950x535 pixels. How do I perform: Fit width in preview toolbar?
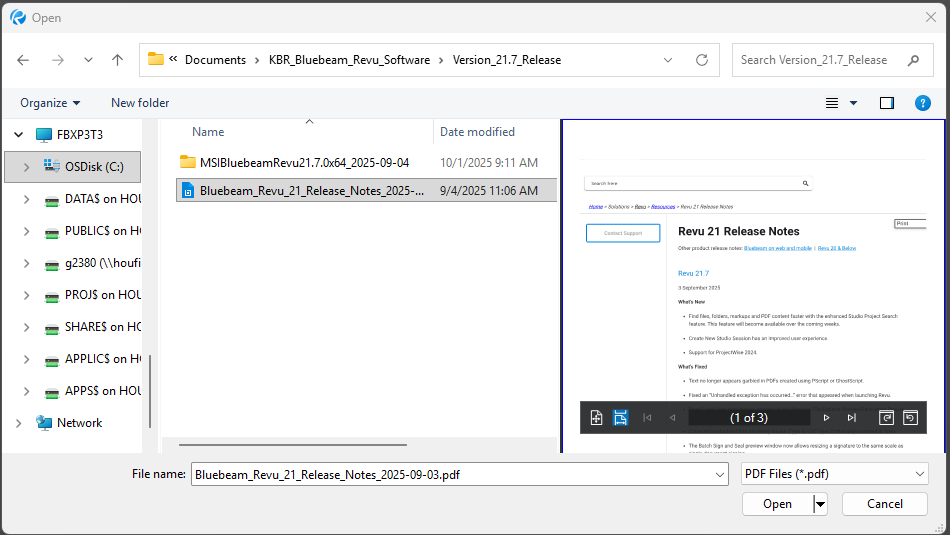coord(620,418)
